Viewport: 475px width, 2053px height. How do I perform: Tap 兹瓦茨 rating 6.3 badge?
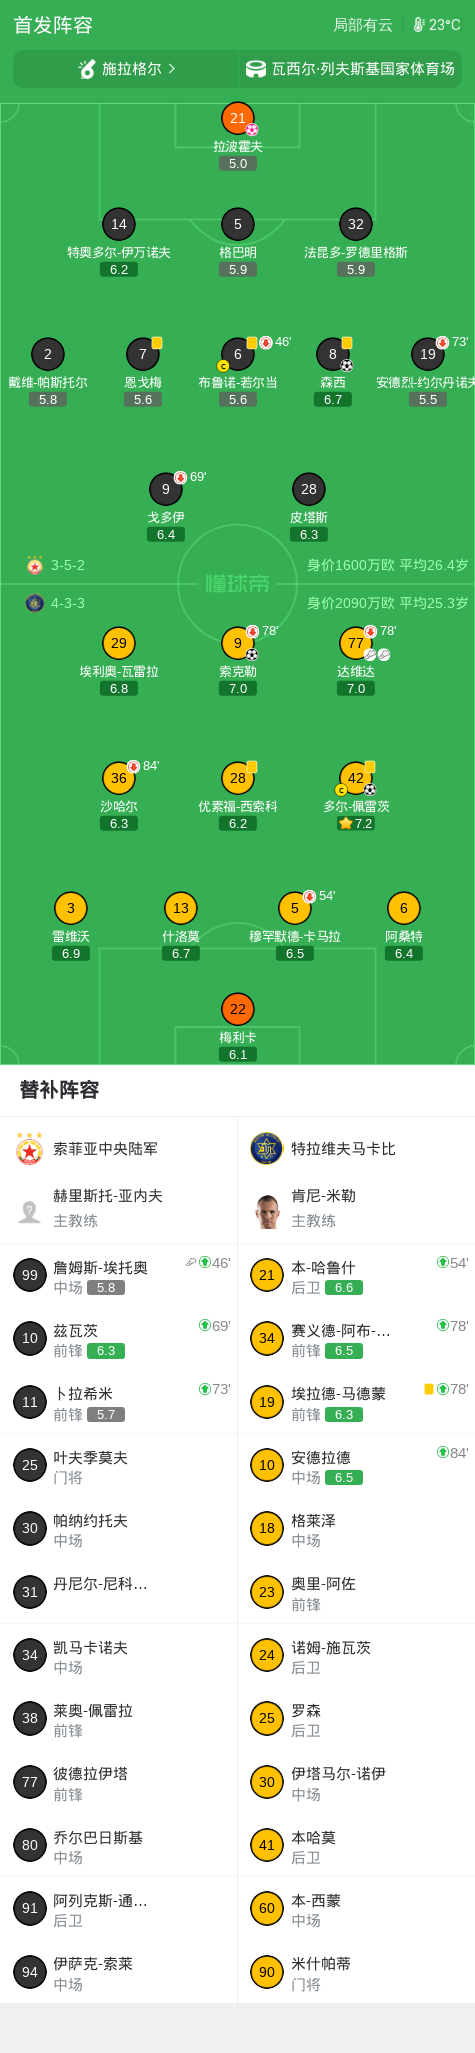[x=106, y=1351]
